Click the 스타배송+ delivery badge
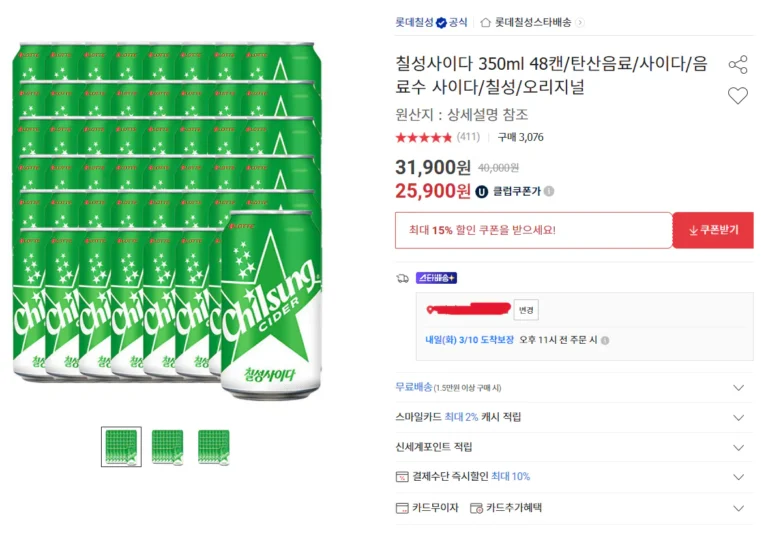The height and width of the screenshot is (533, 768). (437, 278)
